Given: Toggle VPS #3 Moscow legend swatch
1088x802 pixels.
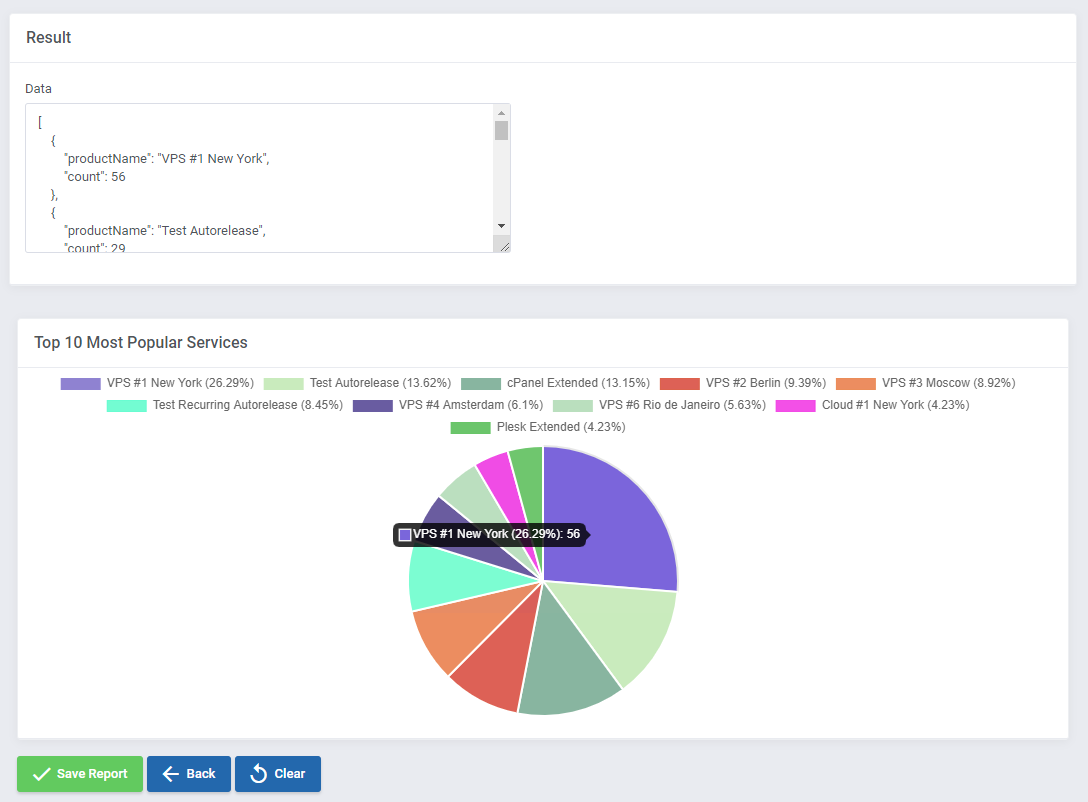Looking at the screenshot, I should pos(856,384).
